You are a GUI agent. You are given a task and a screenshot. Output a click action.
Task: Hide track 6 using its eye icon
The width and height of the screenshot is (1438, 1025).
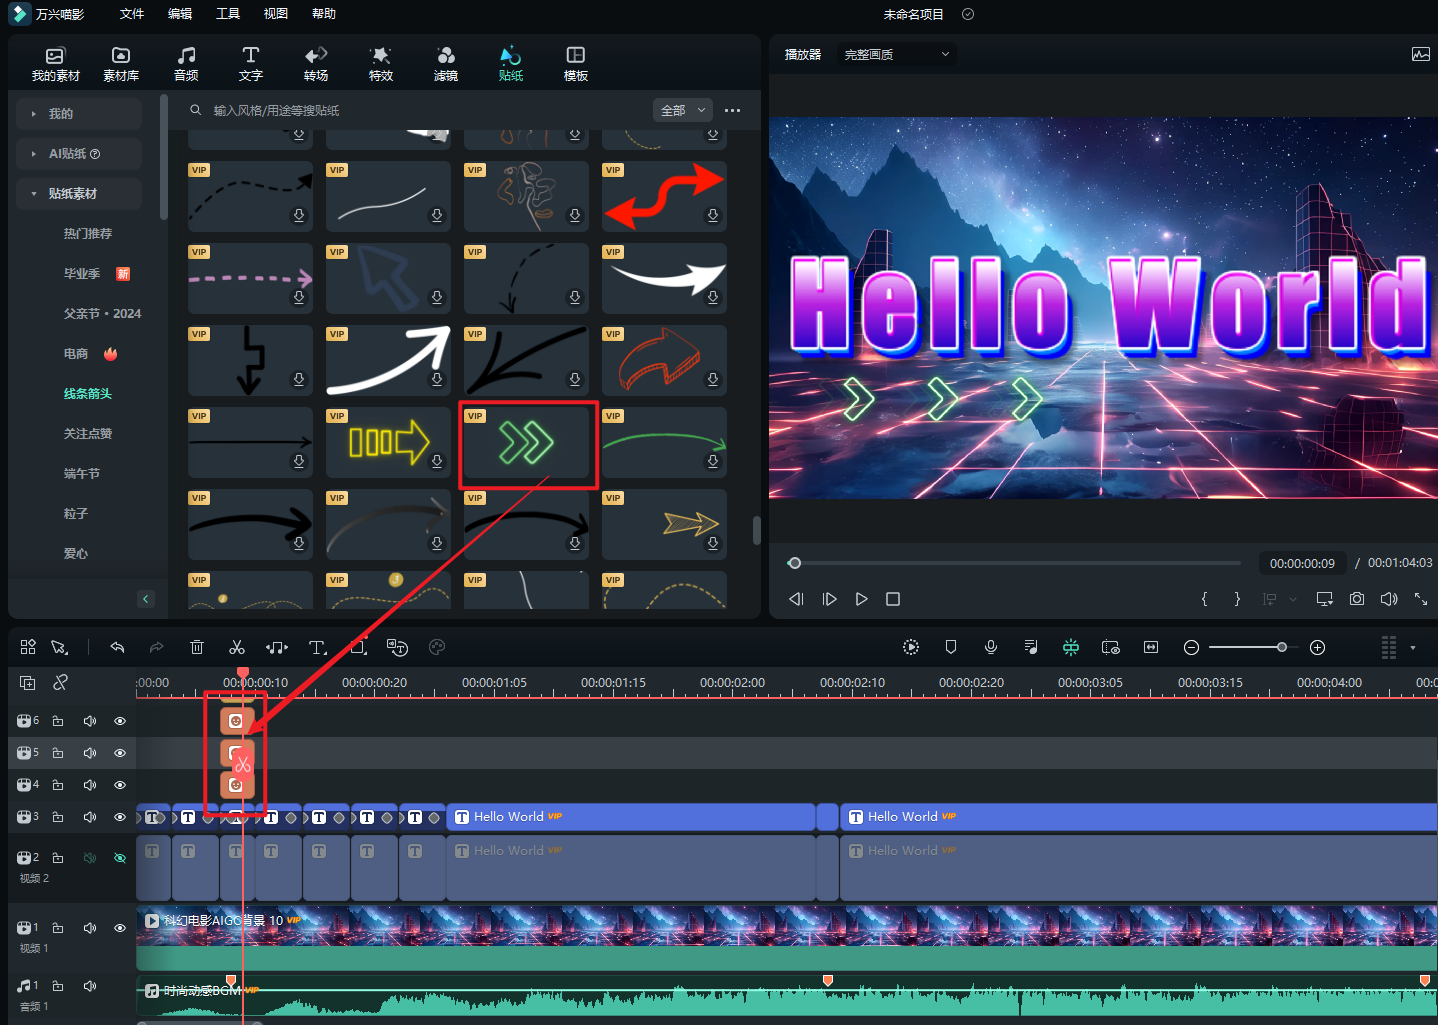click(x=120, y=721)
